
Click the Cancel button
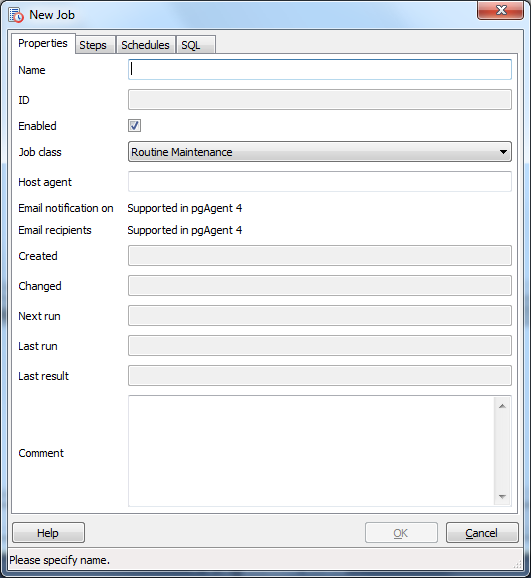point(482,533)
